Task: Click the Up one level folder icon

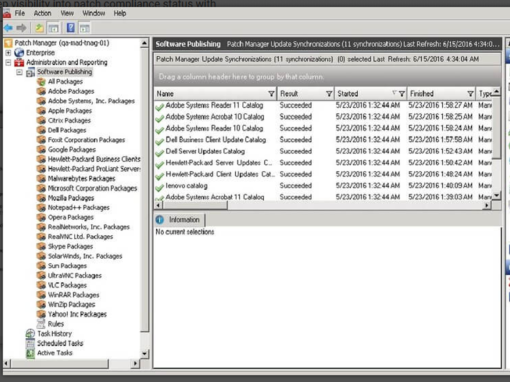Action: click(x=39, y=28)
